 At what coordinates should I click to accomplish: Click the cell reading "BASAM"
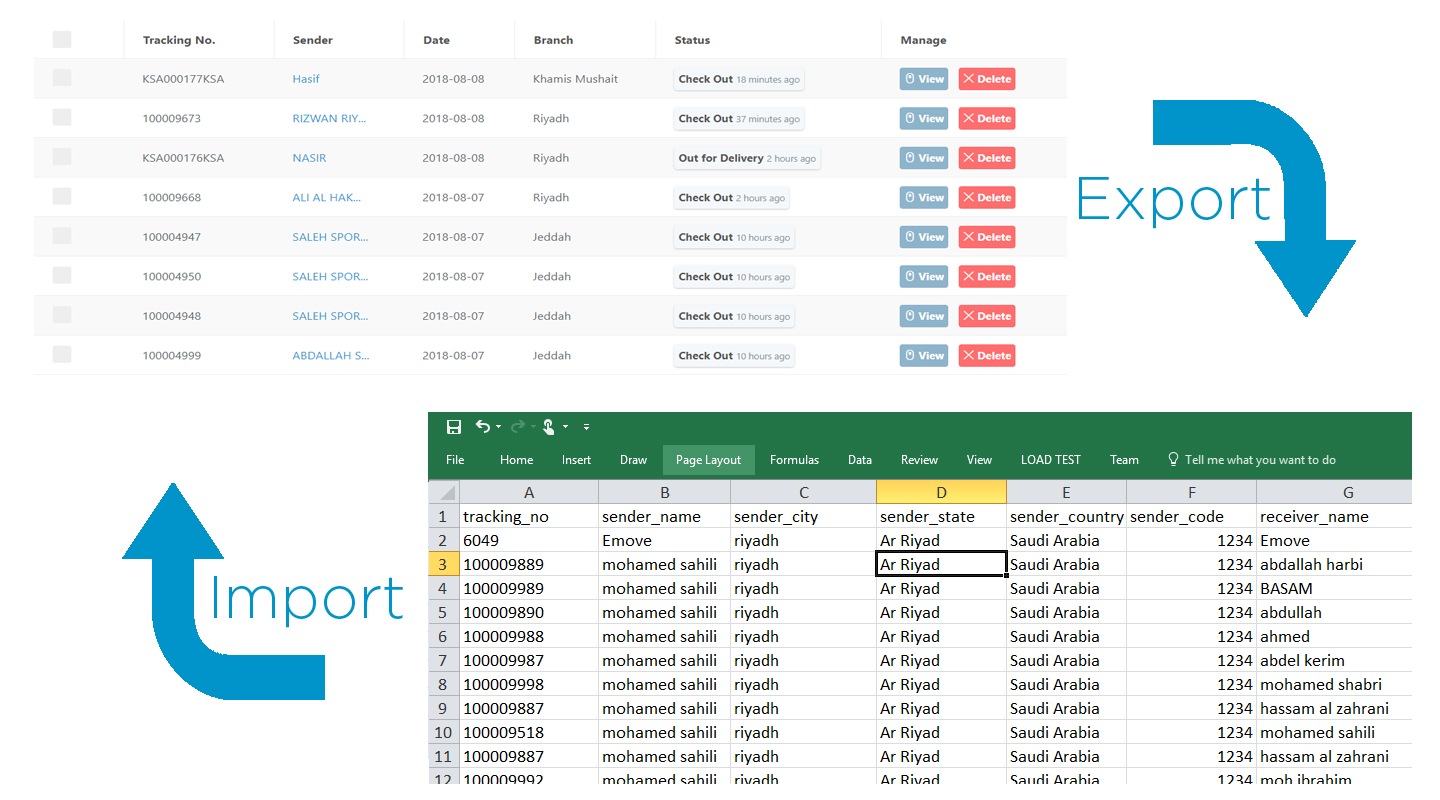tap(1334, 588)
